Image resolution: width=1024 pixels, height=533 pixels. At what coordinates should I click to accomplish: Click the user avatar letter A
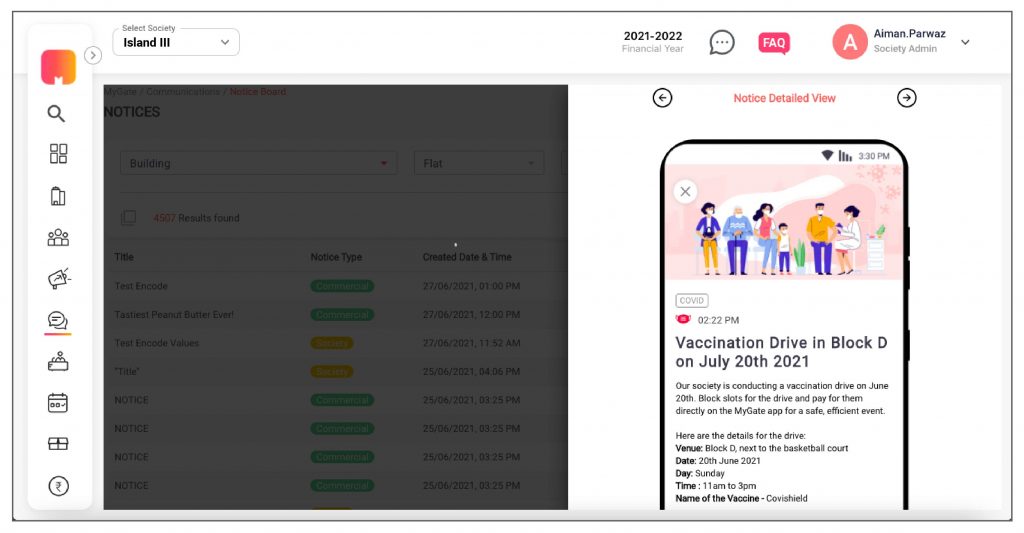[x=850, y=42]
